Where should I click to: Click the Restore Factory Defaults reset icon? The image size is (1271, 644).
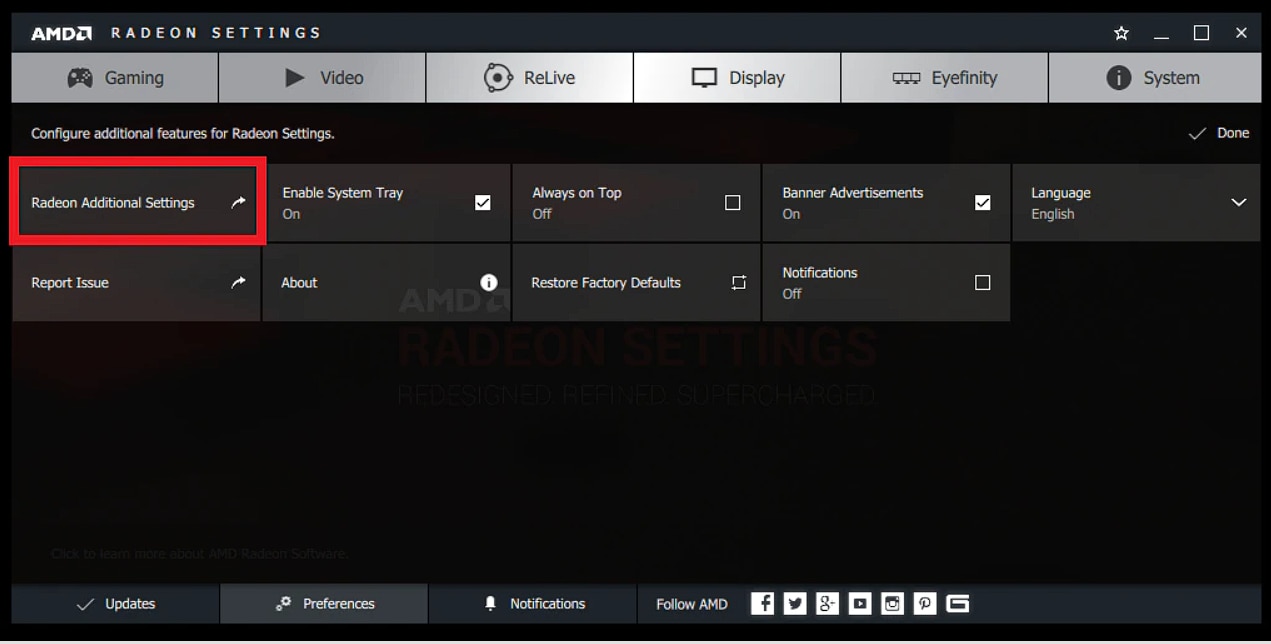(739, 283)
